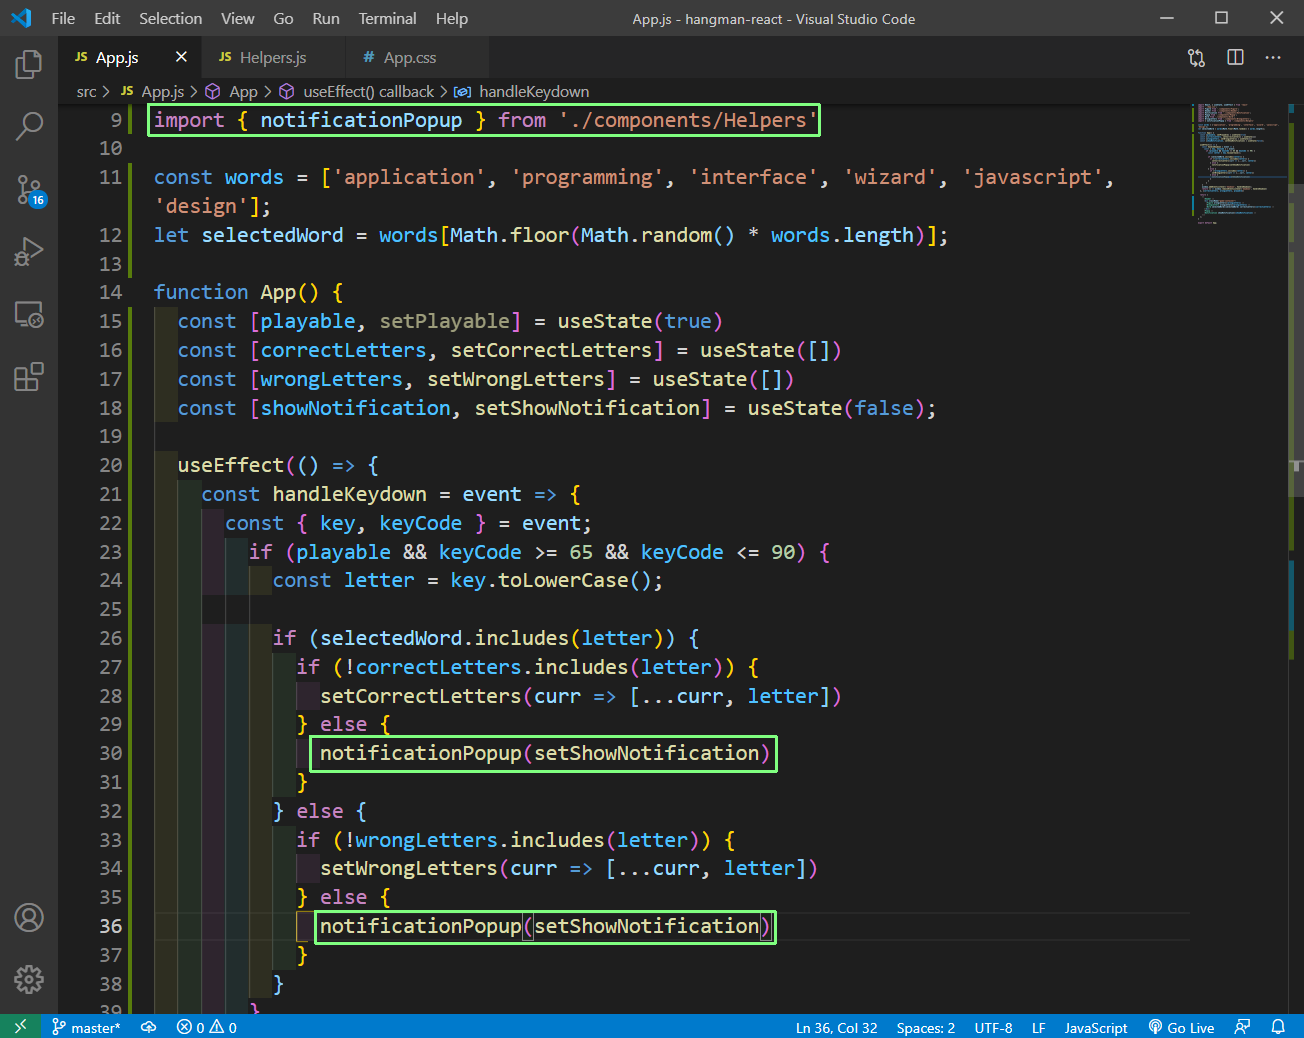Viewport: 1304px width, 1038px height.
Task: Open the File menu
Action: click(63, 18)
